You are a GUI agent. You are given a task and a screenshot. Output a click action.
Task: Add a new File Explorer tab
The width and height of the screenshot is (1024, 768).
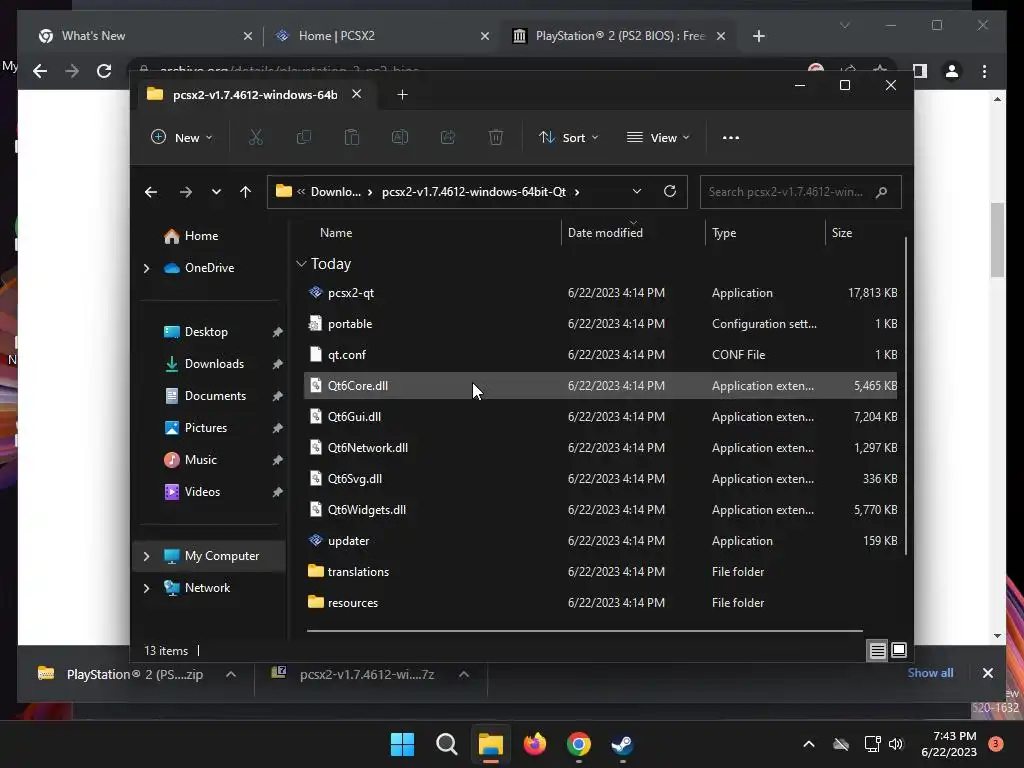pyautogui.click(x=402, y=95)
